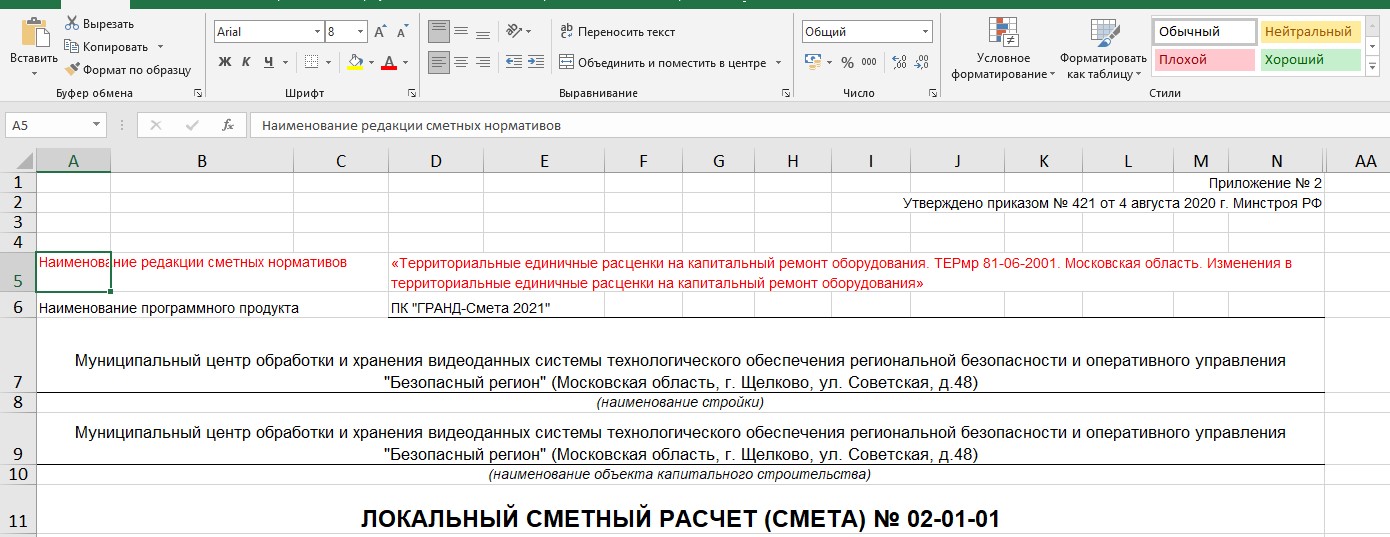Screen dimensions: 1390x537
Task: Open the Копировать dropdown arrow
Action: (x=161, y=46)
